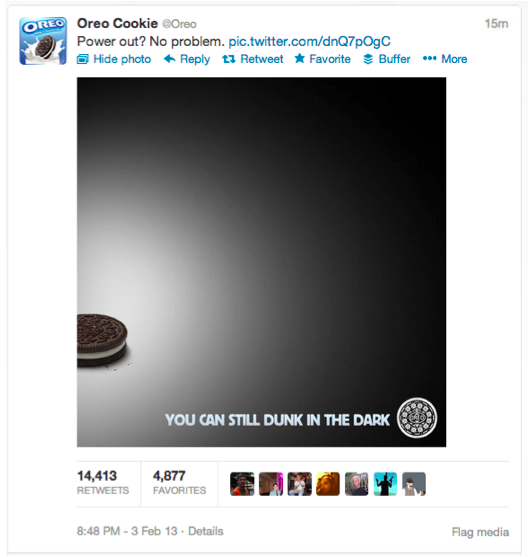Click the last gray retweeter avatar
The width and height of the screenshot is (528, 557).
pos(414,484)
